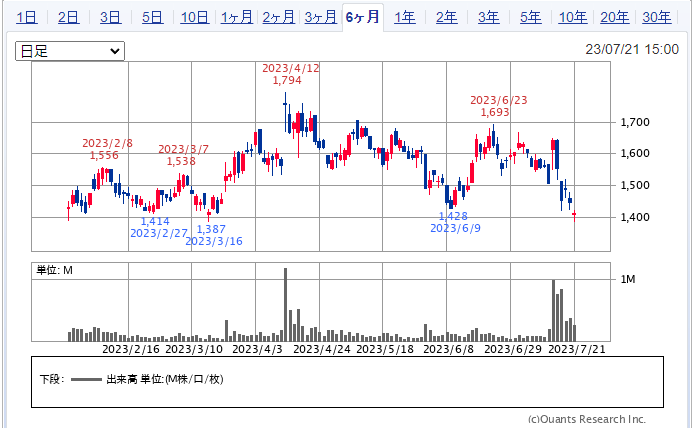The image size is (695, 428).
Task: Click the tallest volume bar in April
Action: (285, 304)
